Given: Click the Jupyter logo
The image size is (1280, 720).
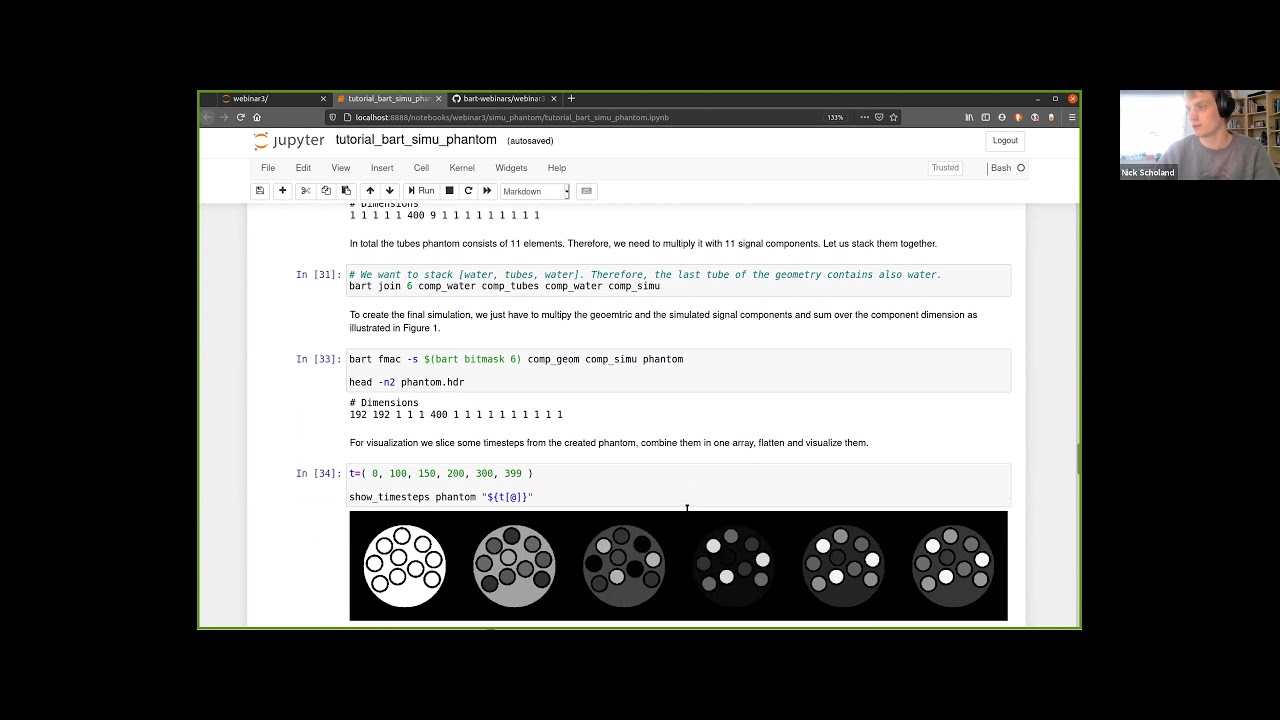Looking at the screenshot, I should 289,141.
